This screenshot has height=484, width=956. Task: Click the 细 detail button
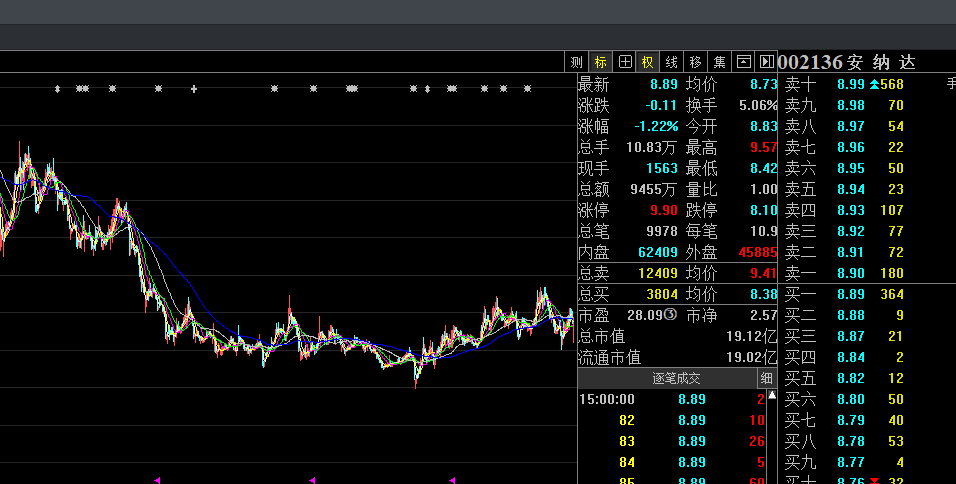(767, 378)
